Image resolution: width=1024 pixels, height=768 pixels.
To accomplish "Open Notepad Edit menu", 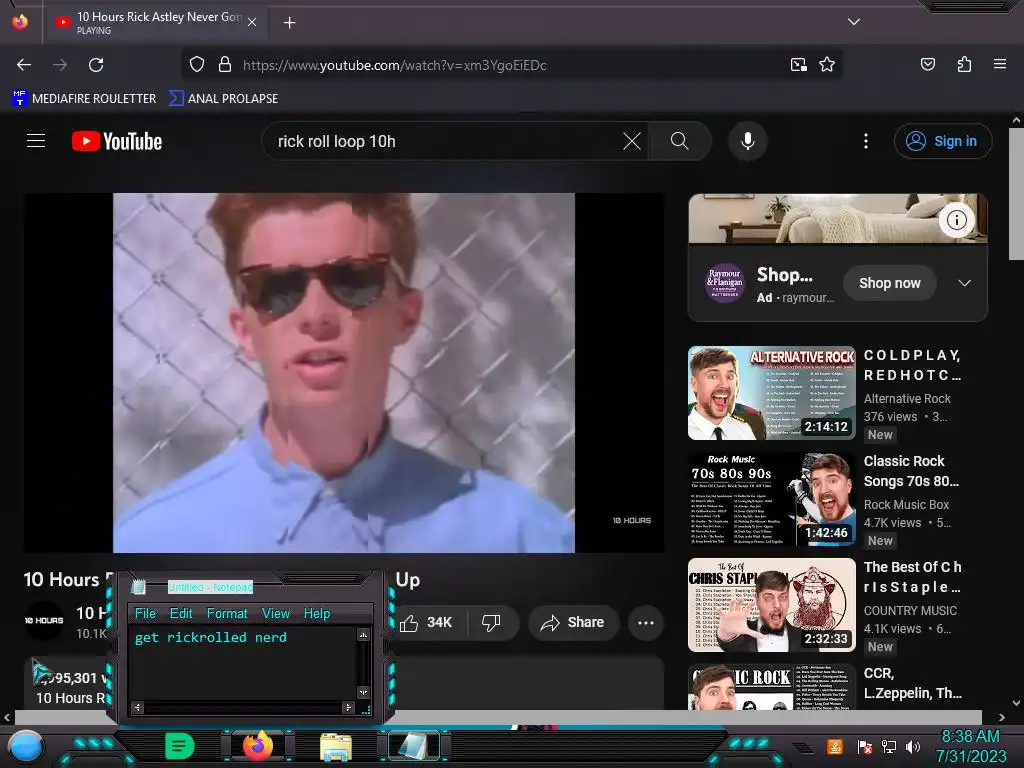I will pos(181,613).
